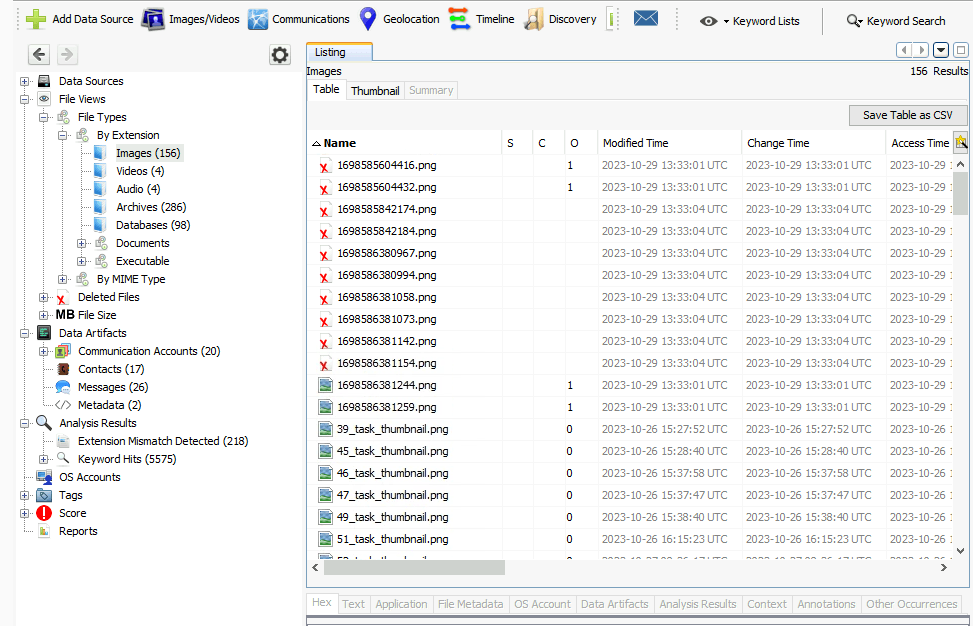This screenshot has width=973, height=626.
Task: Expand the By MIME Type node
Action: click(x=63, y=279)
